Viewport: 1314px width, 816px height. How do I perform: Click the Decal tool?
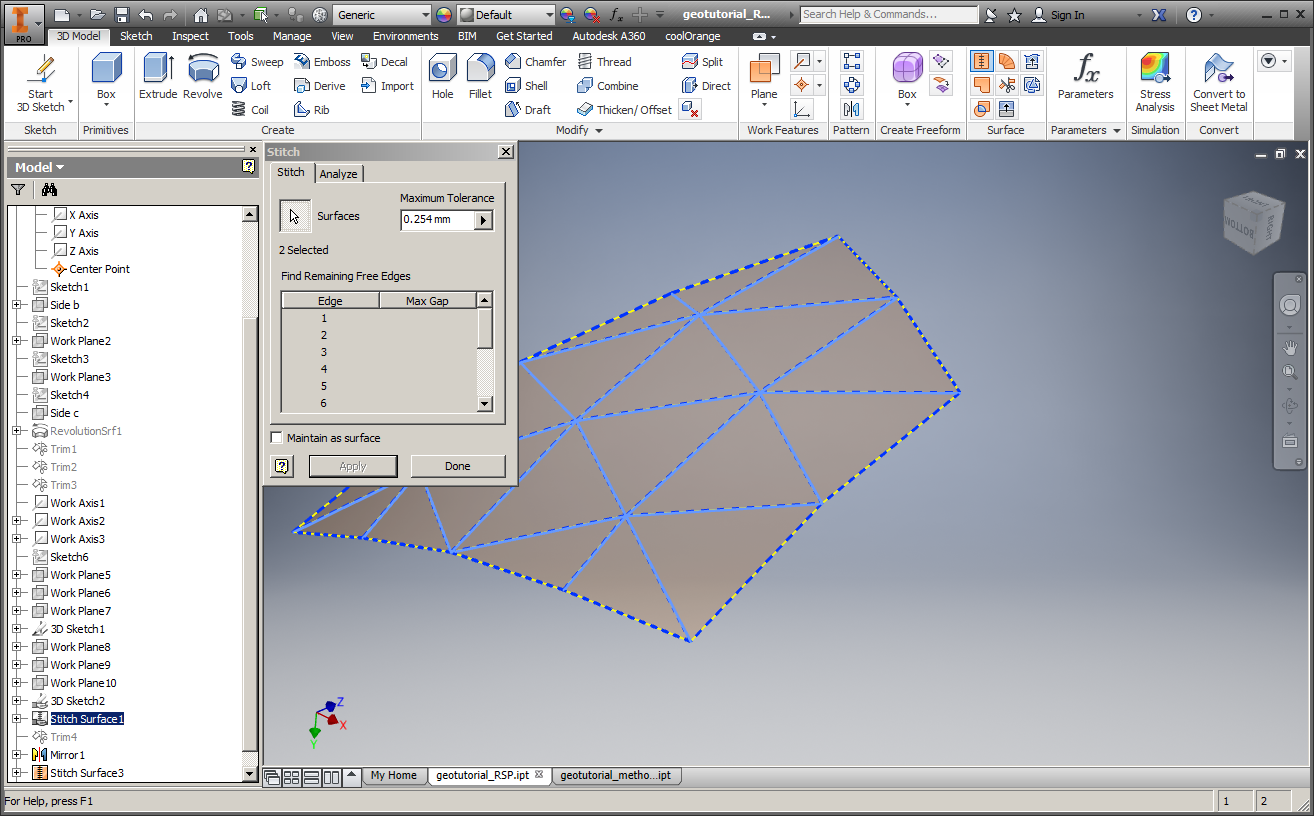point(384,62)
